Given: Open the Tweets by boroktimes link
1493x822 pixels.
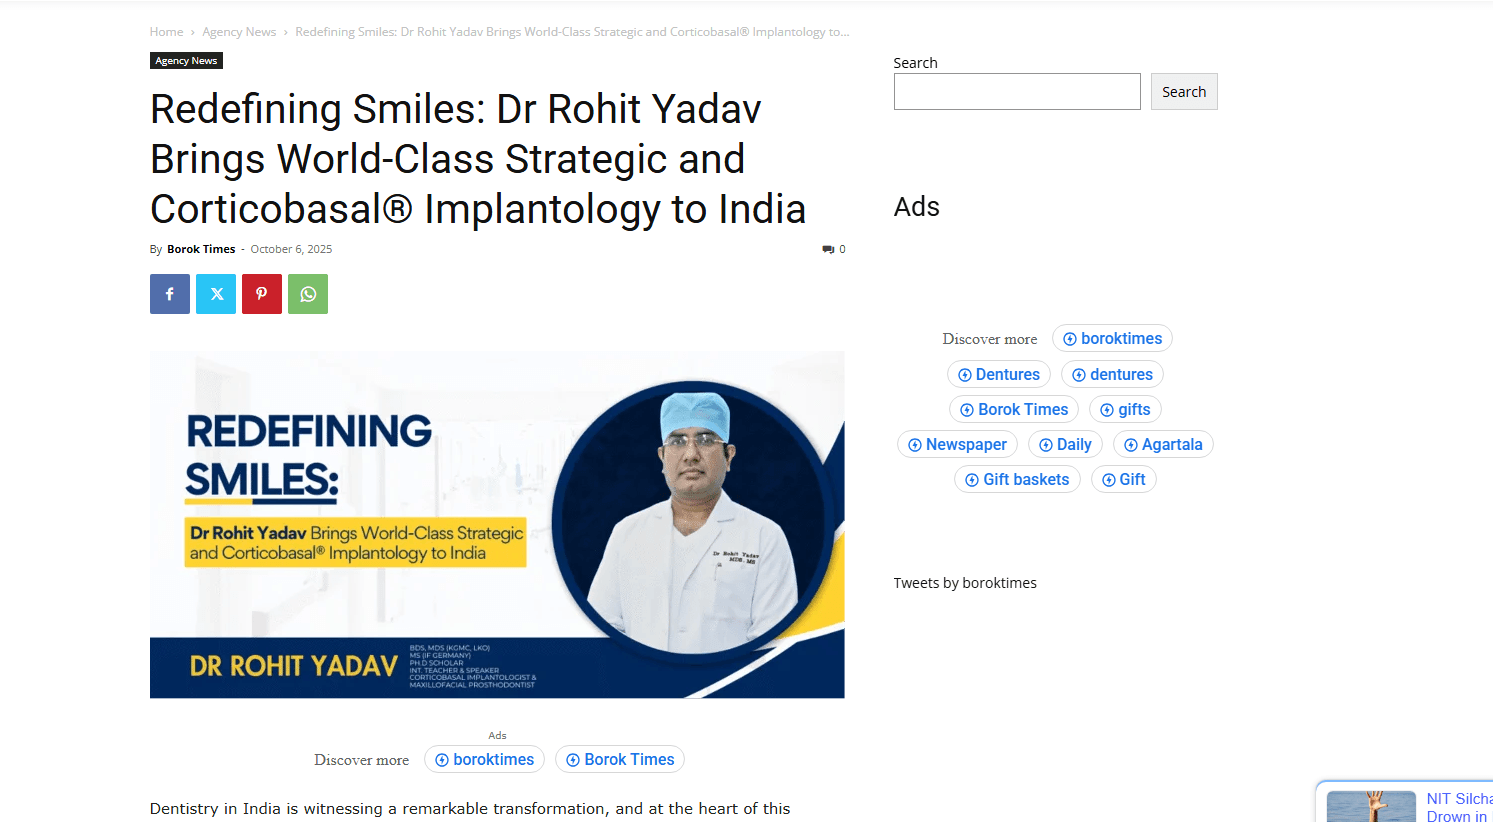Looking at the screenshot, I should point(965,583).
